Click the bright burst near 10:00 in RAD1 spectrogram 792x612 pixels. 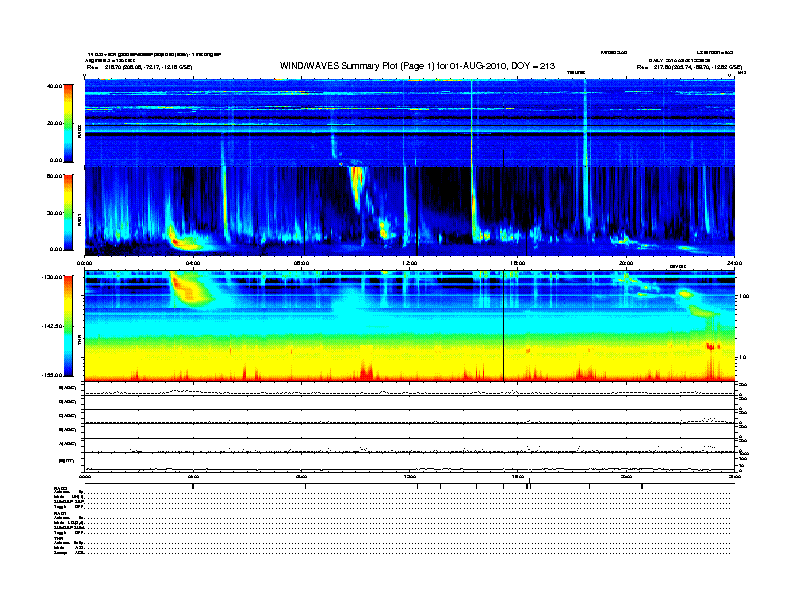pyautogui.click(x=357, y=187)
